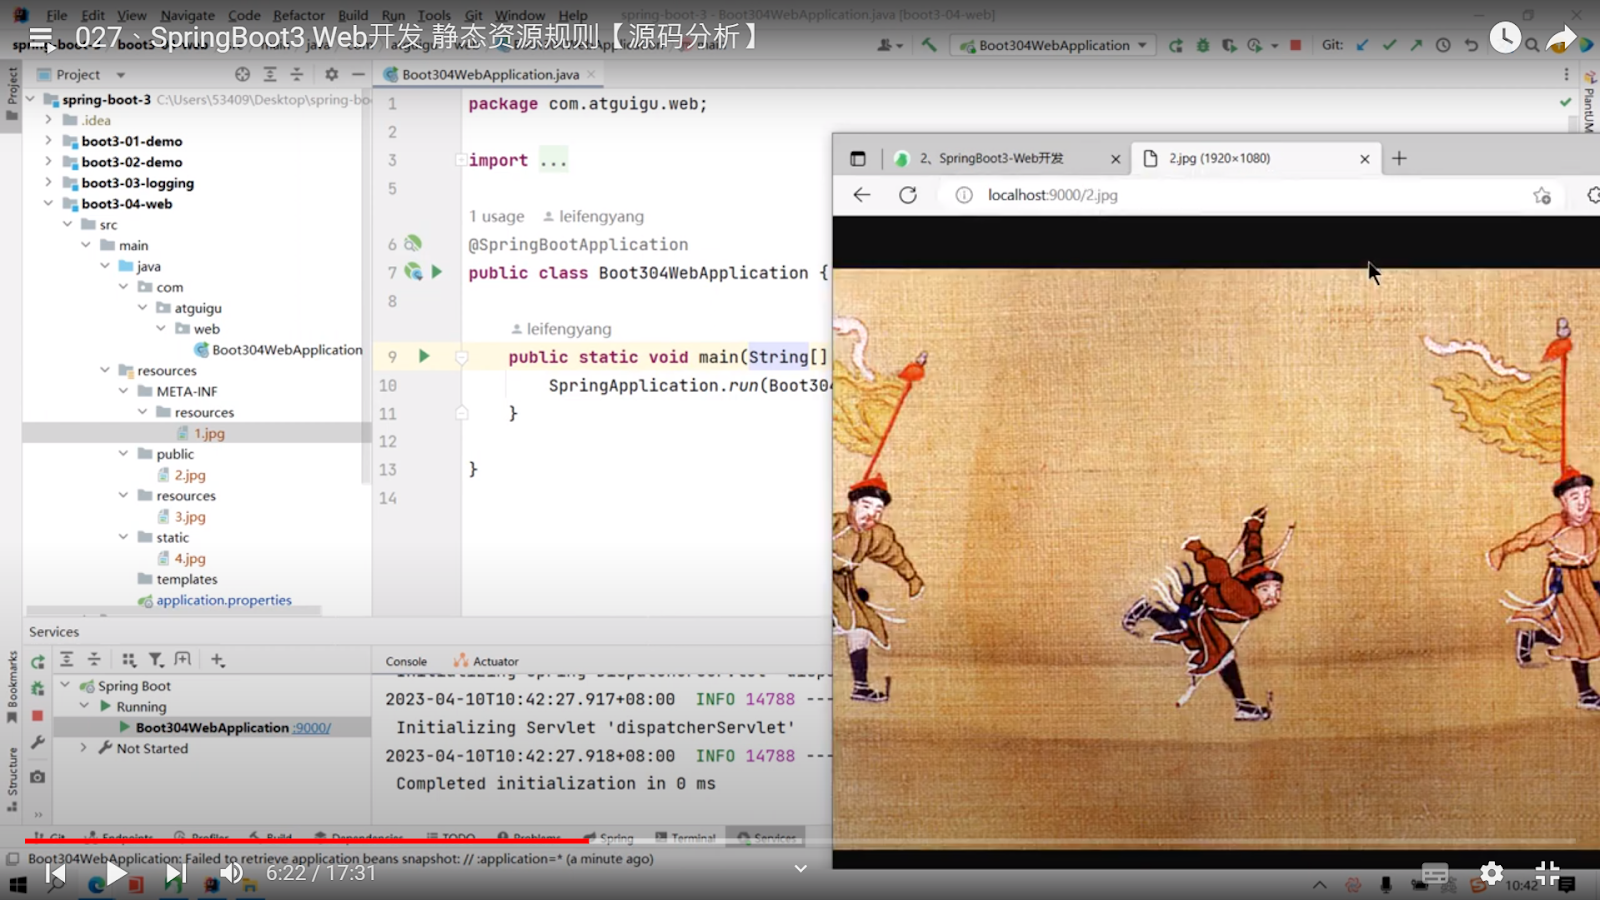Expand the boot3-01-demo module
Screen dimensions: 1600x900
coord(48,141)
